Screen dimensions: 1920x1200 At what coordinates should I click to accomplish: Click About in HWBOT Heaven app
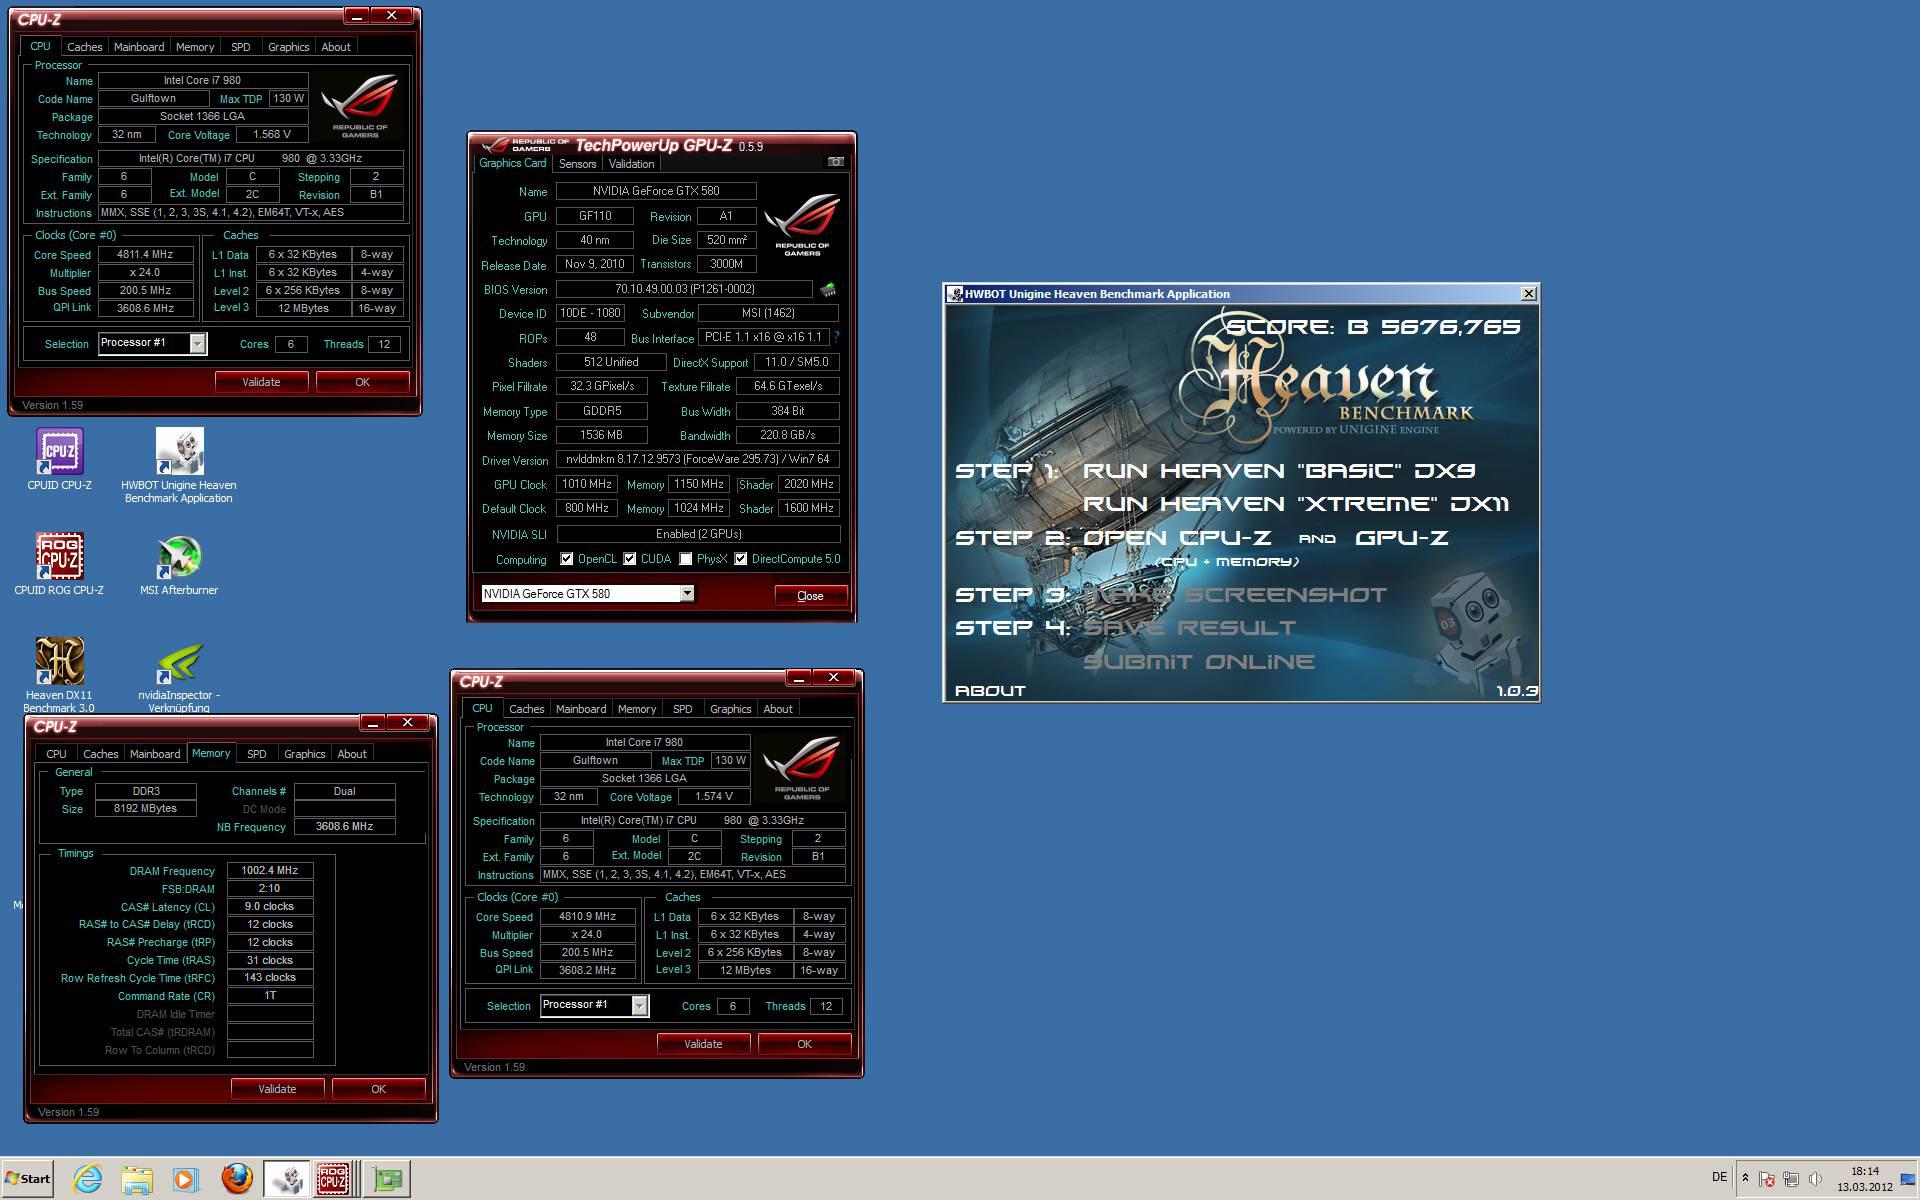(x=990, y=691)
